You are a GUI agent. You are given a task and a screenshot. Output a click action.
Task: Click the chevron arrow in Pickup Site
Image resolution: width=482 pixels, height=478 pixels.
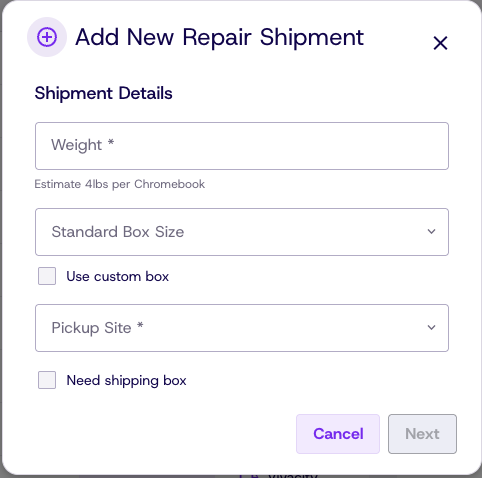[x=432, y=327]
